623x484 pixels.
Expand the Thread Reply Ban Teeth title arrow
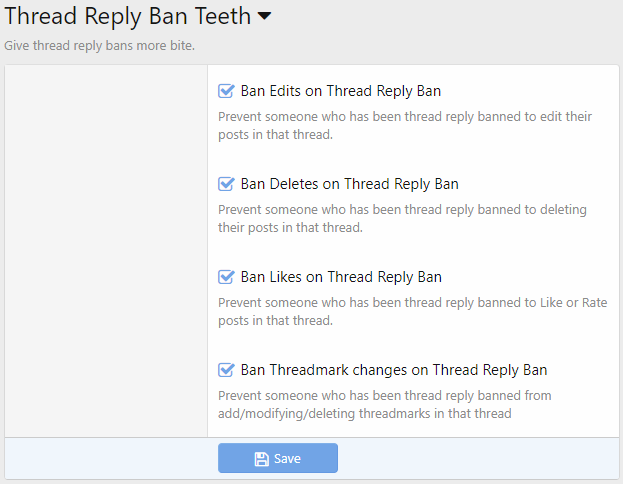pos(264,17)
